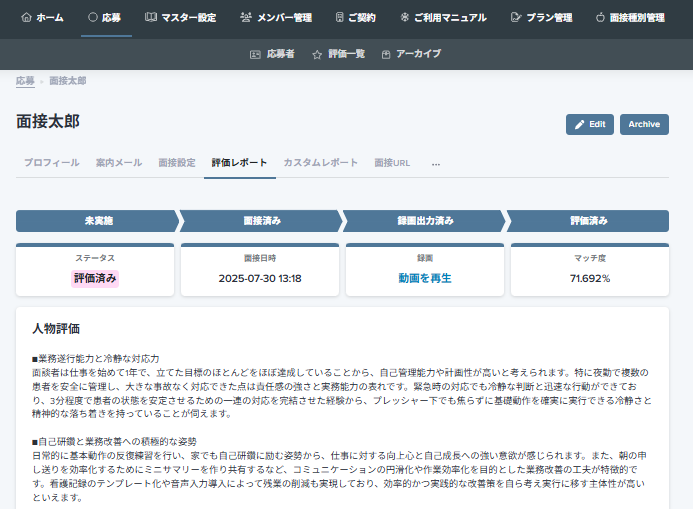Click the 面接太郎 breadcrumb item
Viewport: 693px width, 509px height.
pos(68,81)
